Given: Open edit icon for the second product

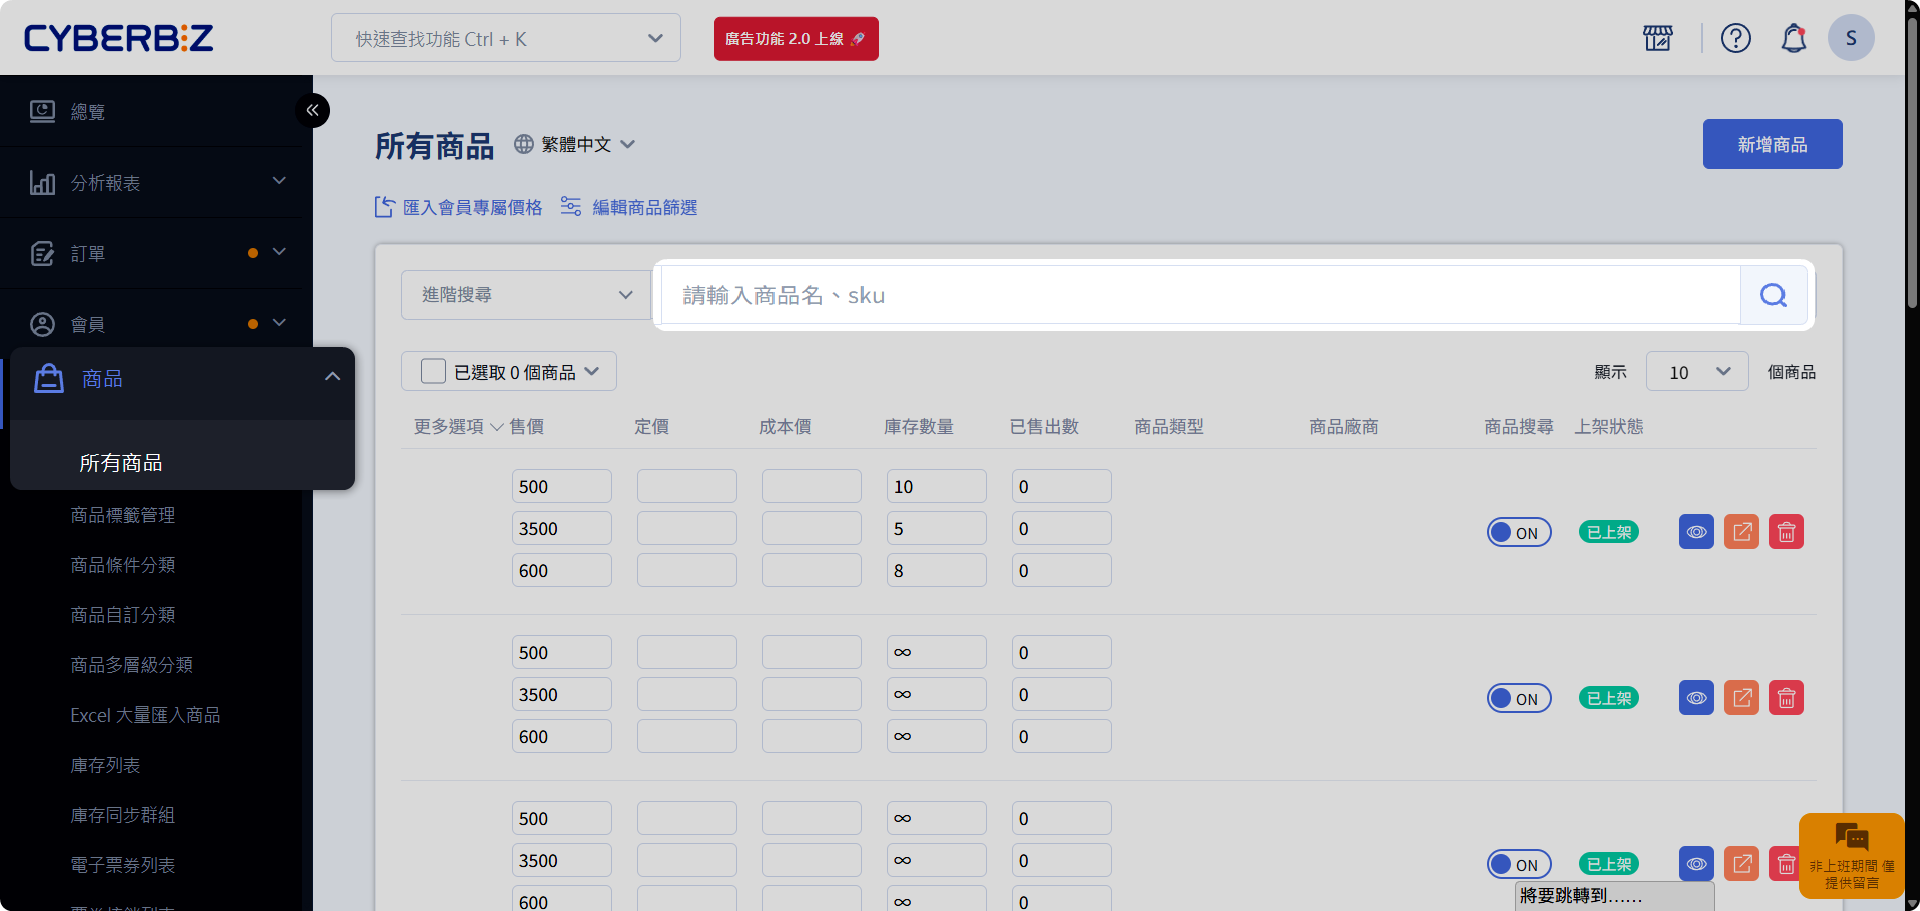Looking at the screenshot, I should coord(1741,698).
